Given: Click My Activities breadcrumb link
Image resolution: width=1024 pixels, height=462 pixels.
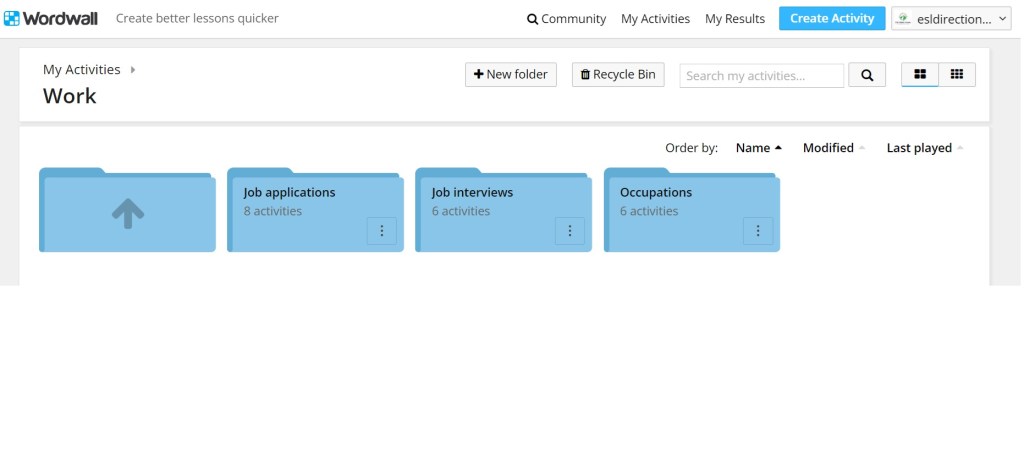Looking at the screenshot, I should click(x=81, y=70).
